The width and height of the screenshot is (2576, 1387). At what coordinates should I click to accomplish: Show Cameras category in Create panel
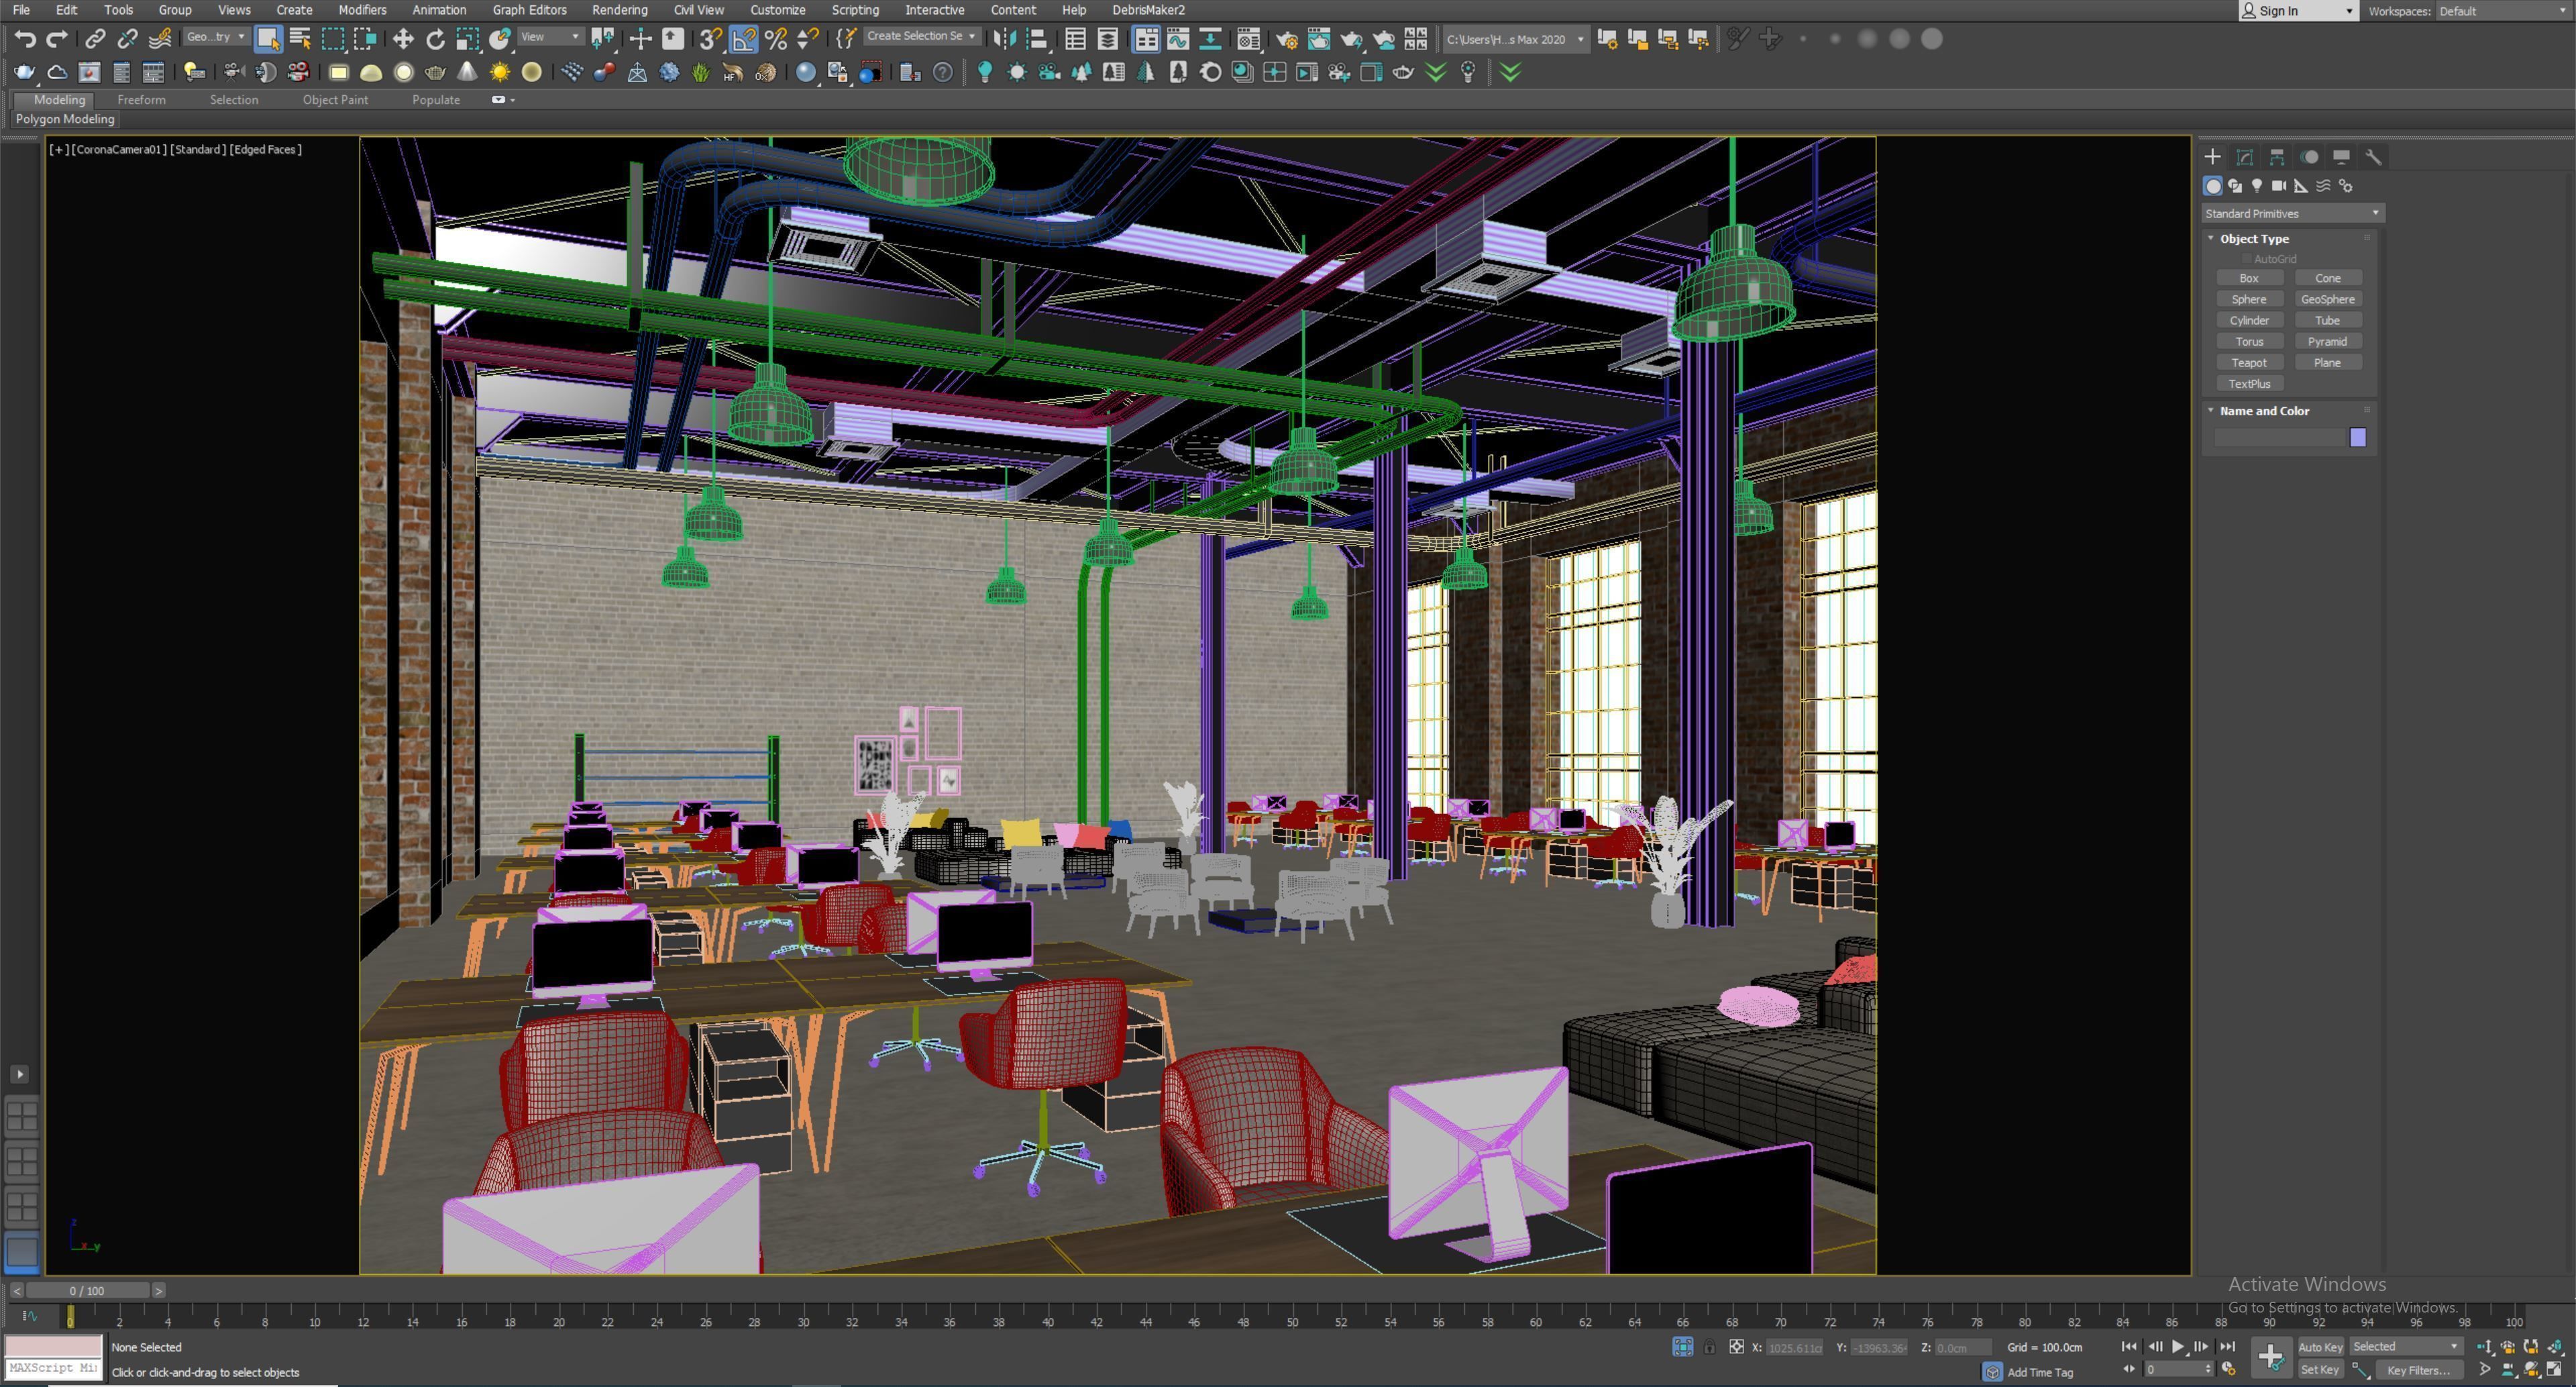tap(2279, 186)
